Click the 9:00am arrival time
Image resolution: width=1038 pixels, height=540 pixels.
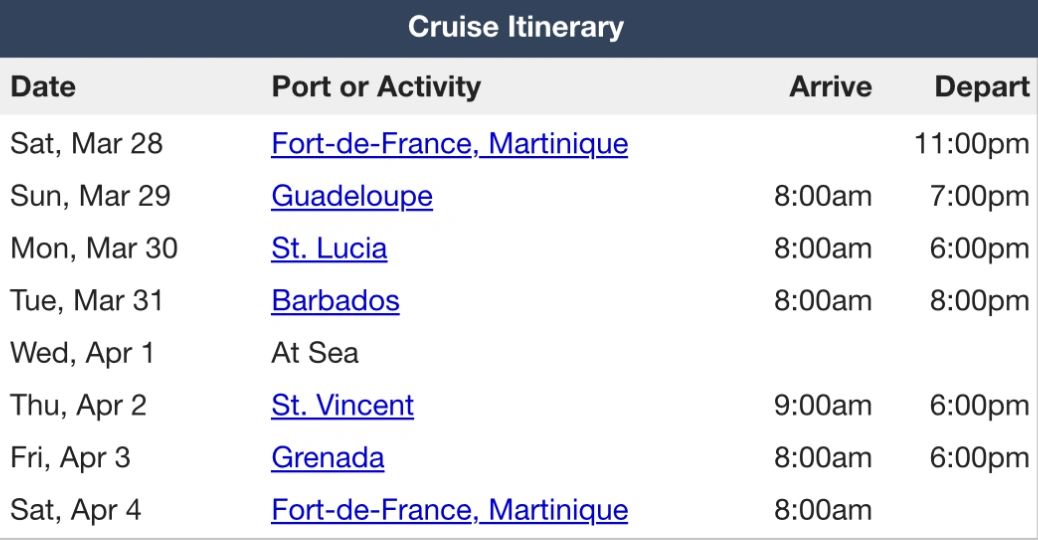(x=822, y=405)
